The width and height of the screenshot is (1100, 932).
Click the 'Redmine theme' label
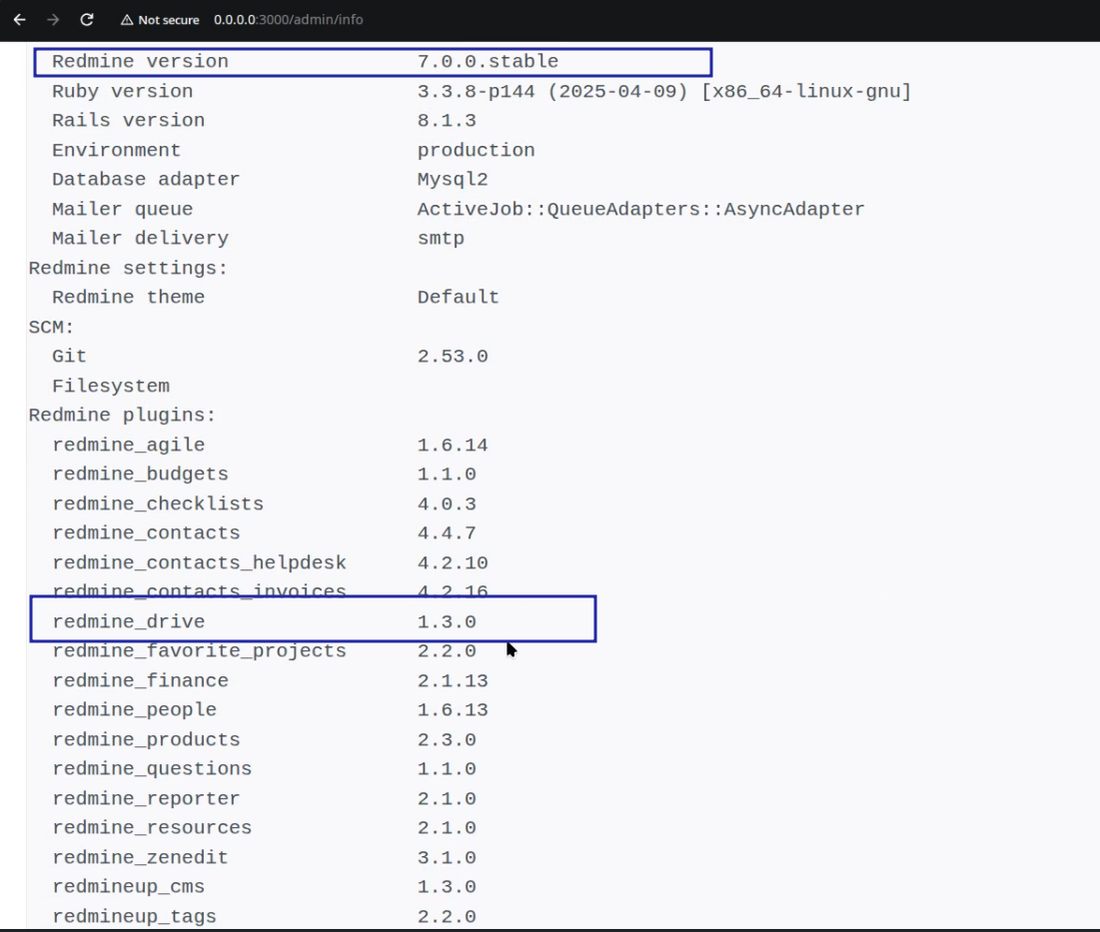128,297
